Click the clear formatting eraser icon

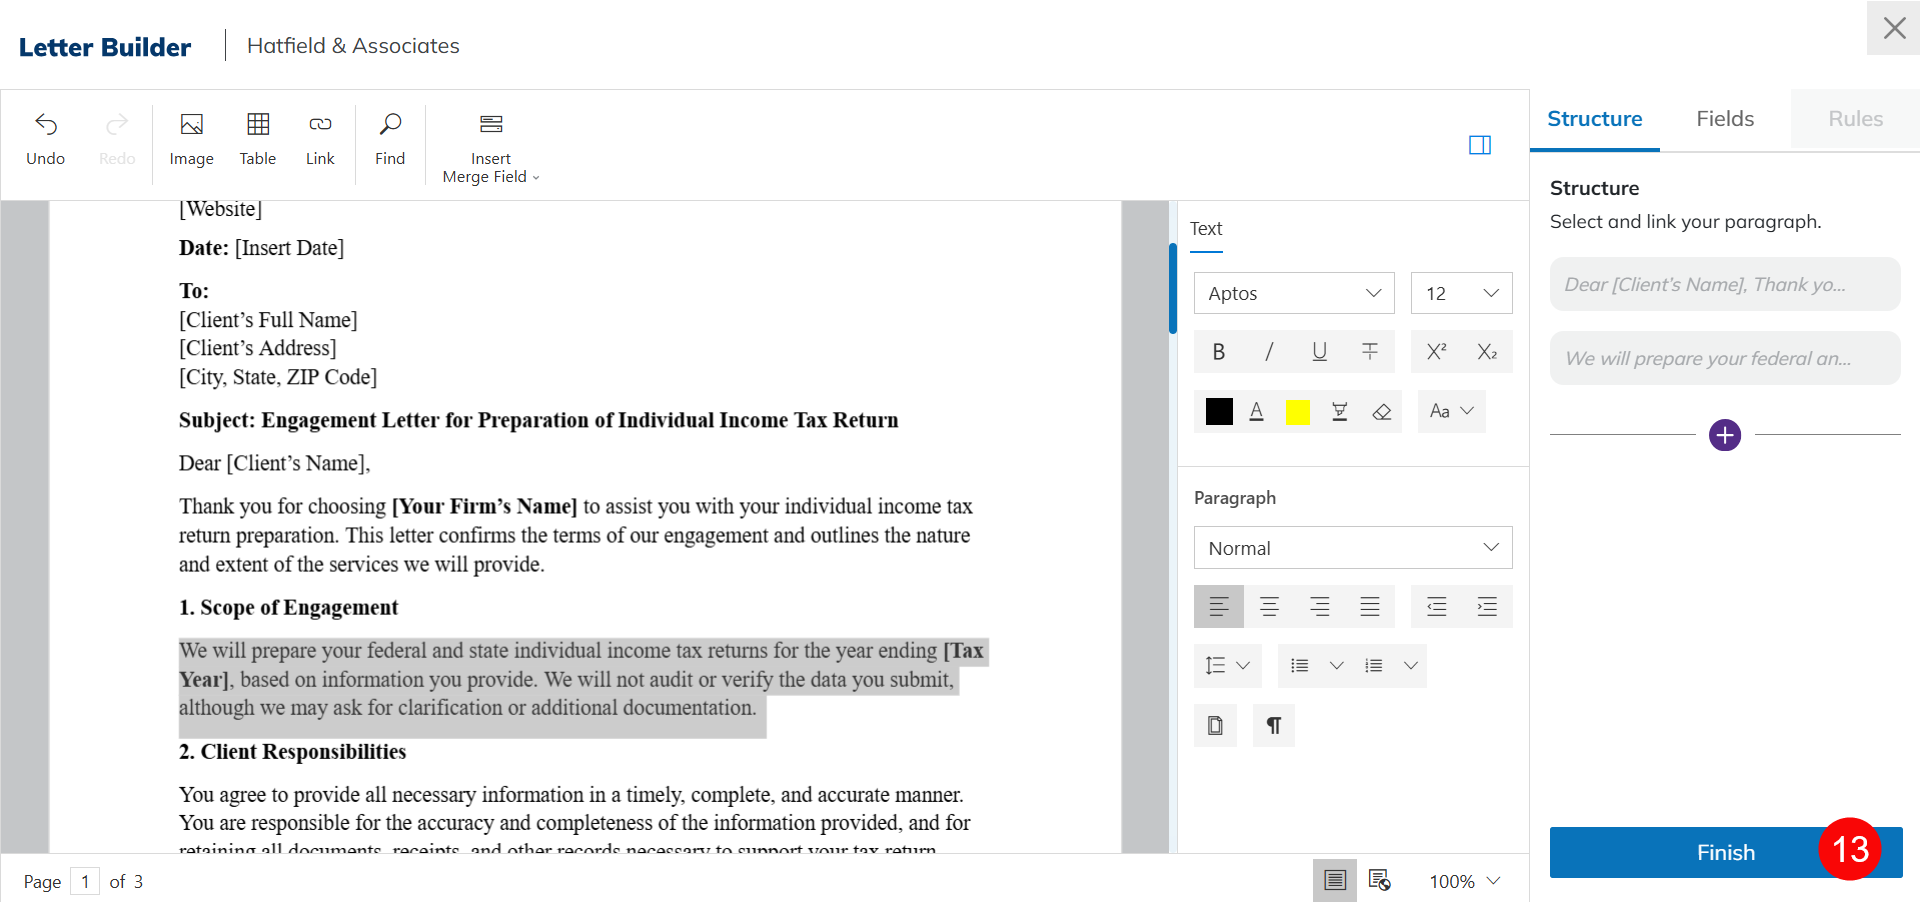point(1382,412)
